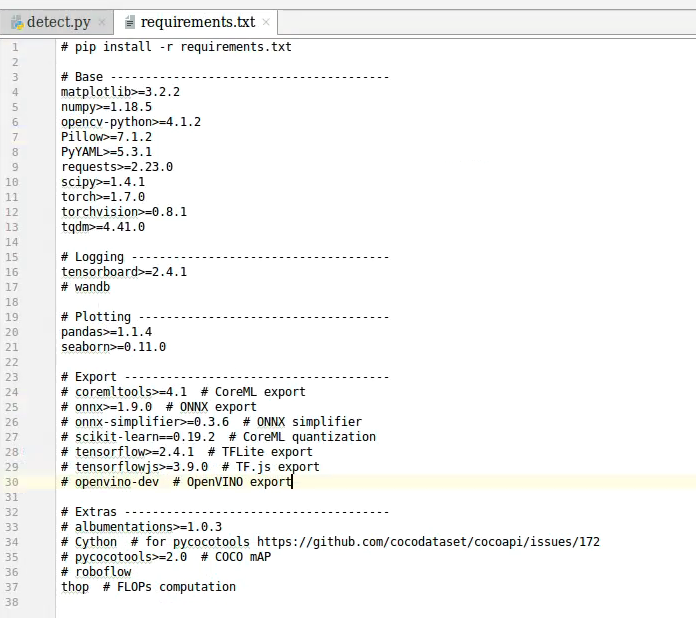Screen dimensions: 696x618
Task: Click the github.com cocoapi issues URL
Action: (428, 542)
